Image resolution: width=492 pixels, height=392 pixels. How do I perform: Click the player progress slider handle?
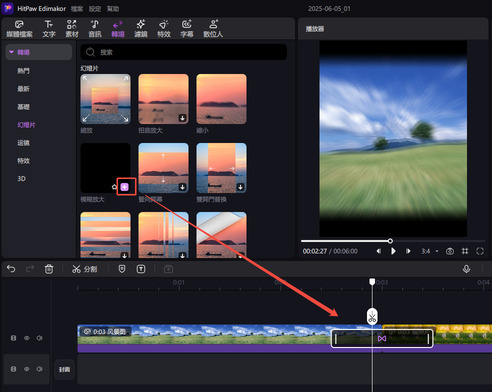pos(390,241)
